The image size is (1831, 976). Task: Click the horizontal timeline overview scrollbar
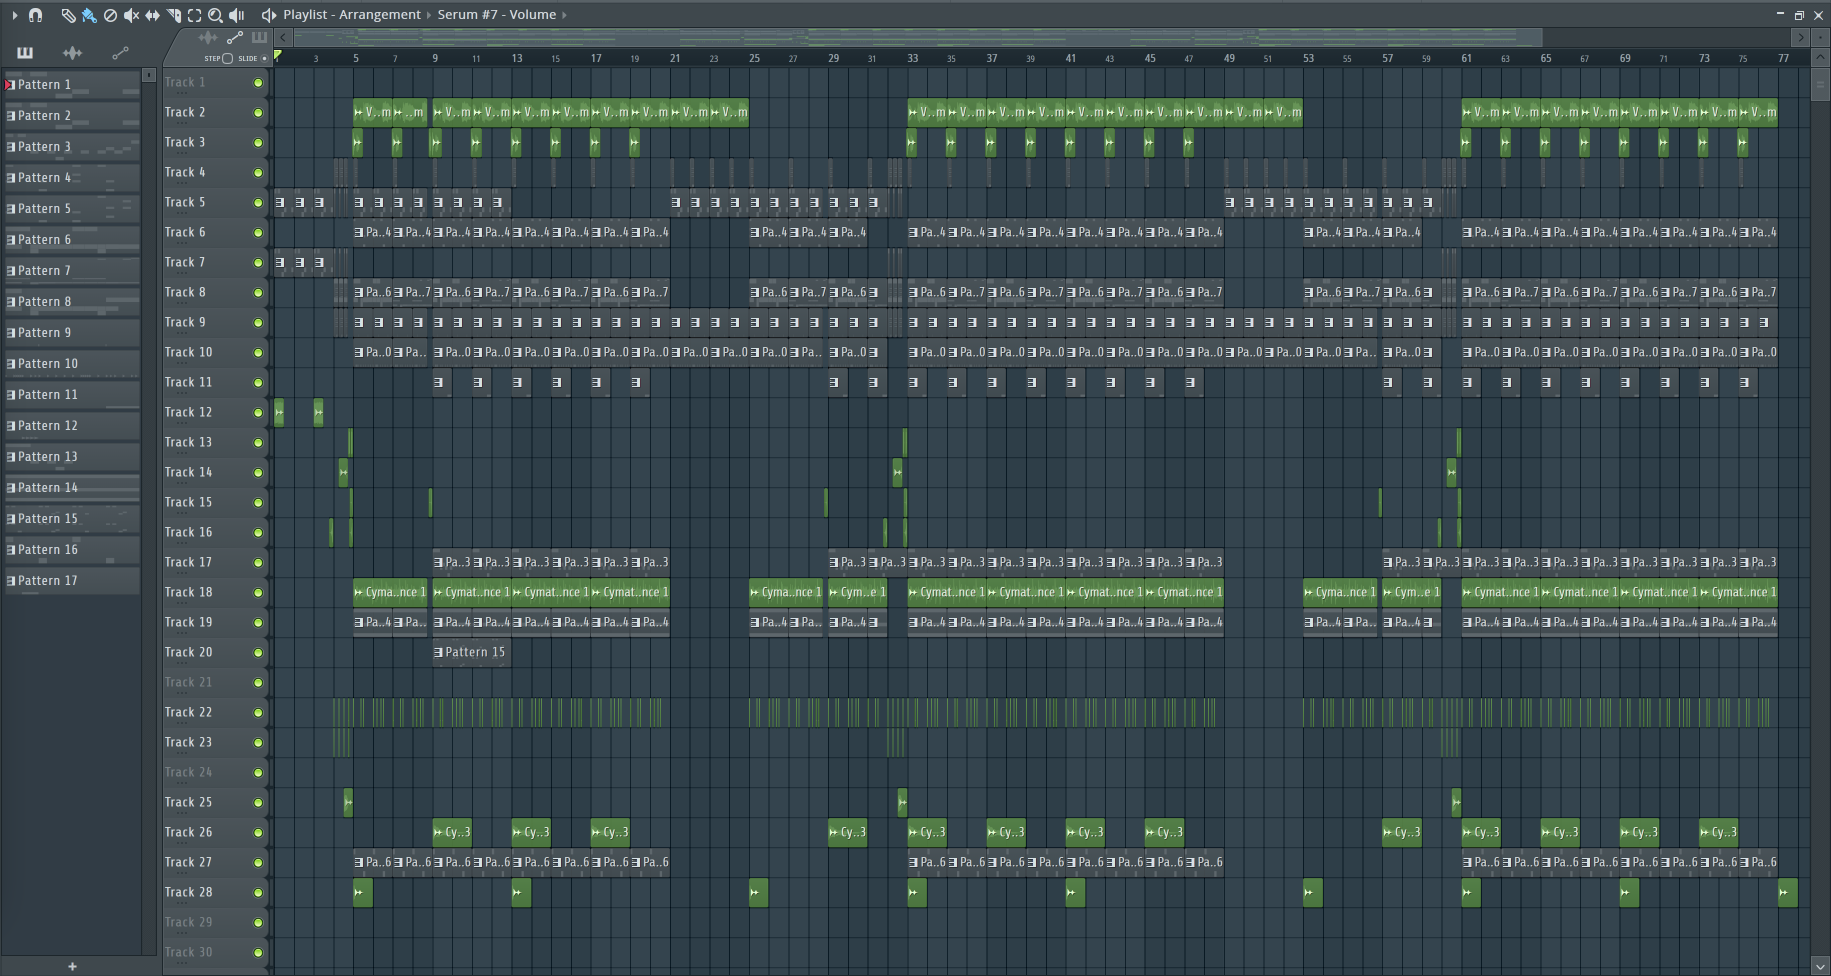point(918,38)
